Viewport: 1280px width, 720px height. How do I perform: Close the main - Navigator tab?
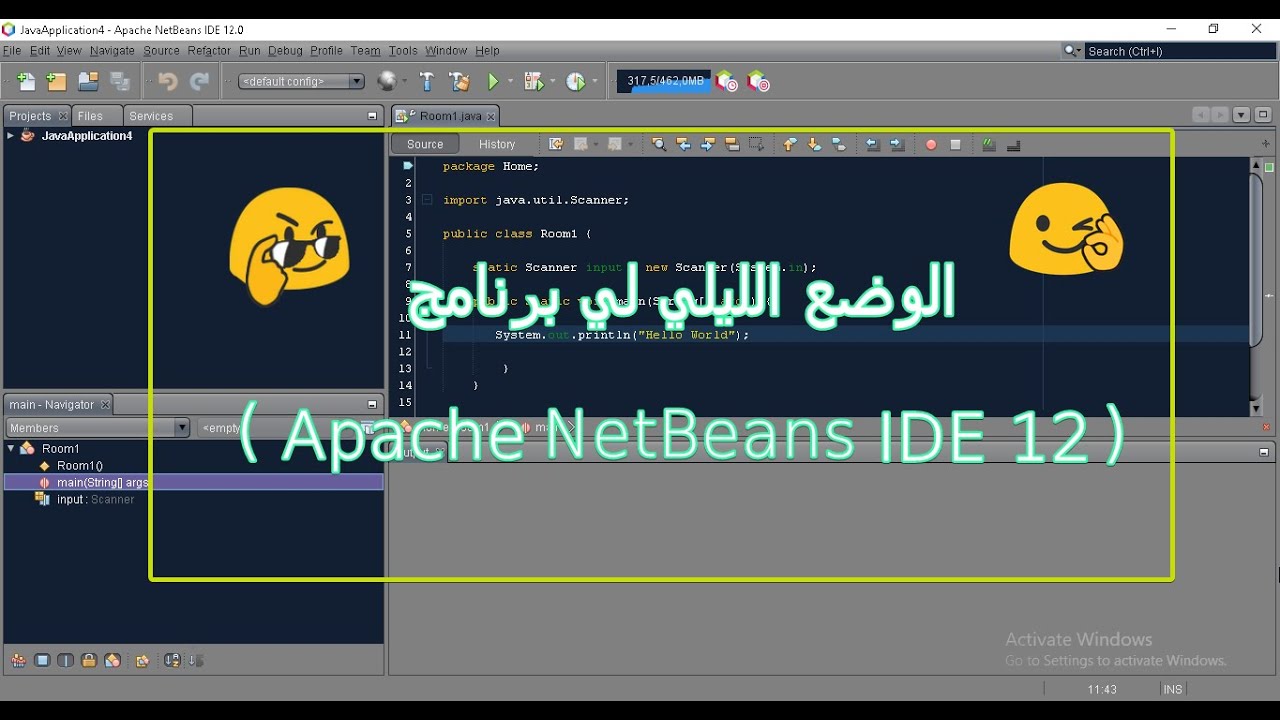pos(105,405)
